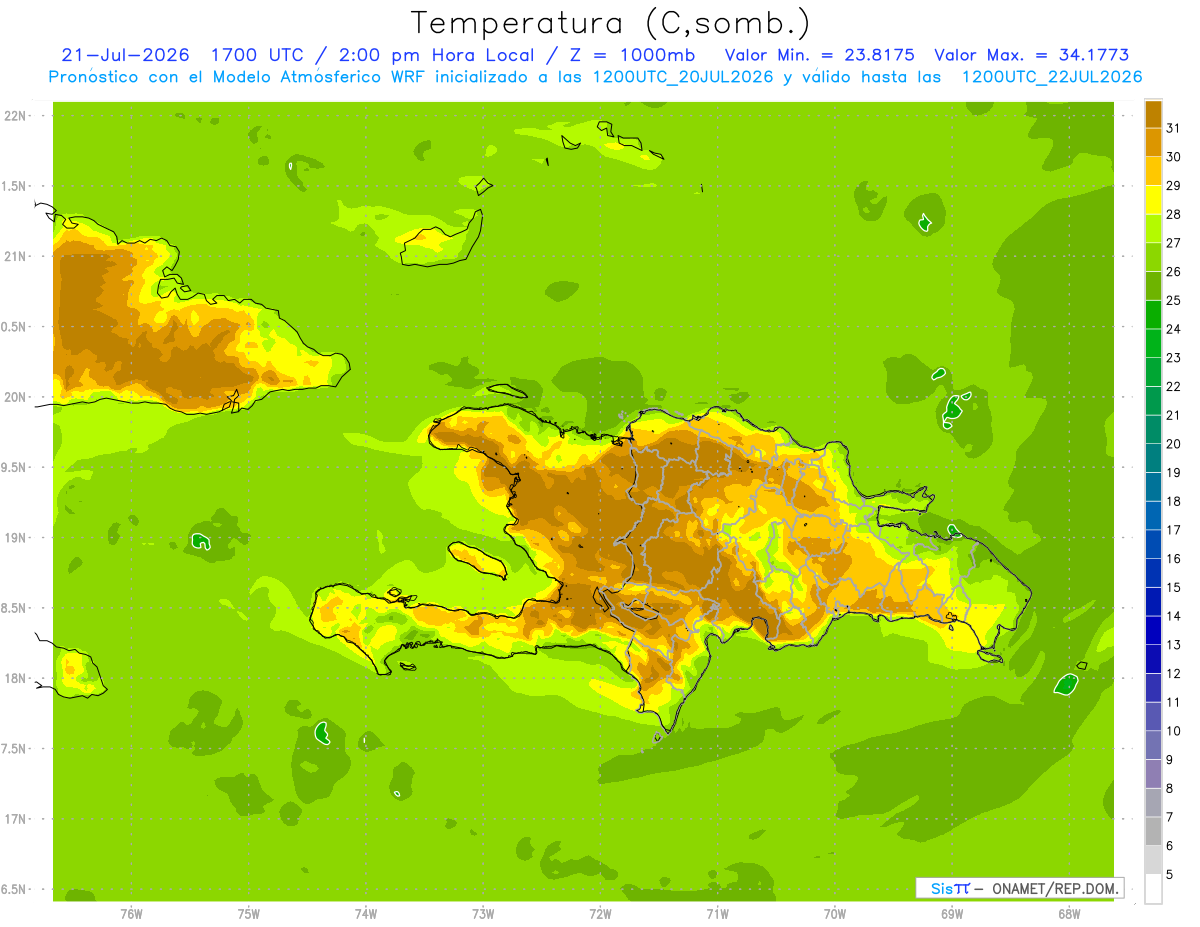Click latitude axis label '21N'

click(x=15, y=256)
